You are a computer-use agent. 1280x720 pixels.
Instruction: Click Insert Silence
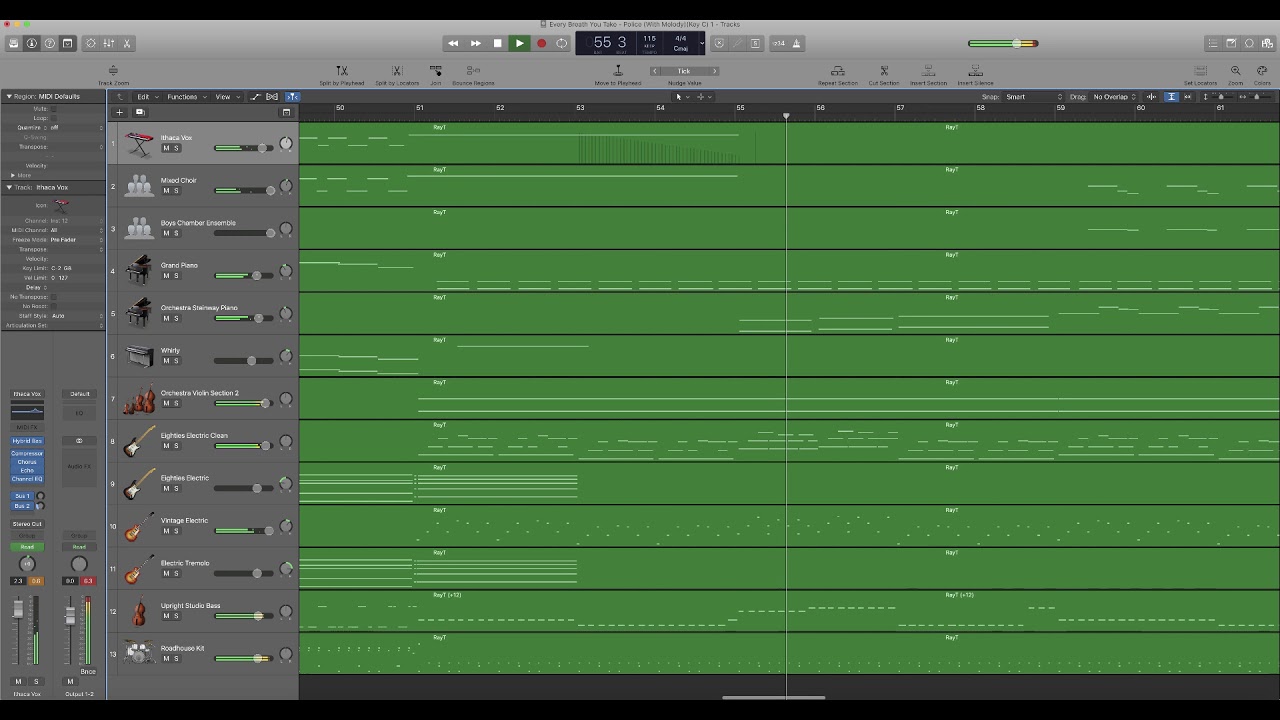975,75
